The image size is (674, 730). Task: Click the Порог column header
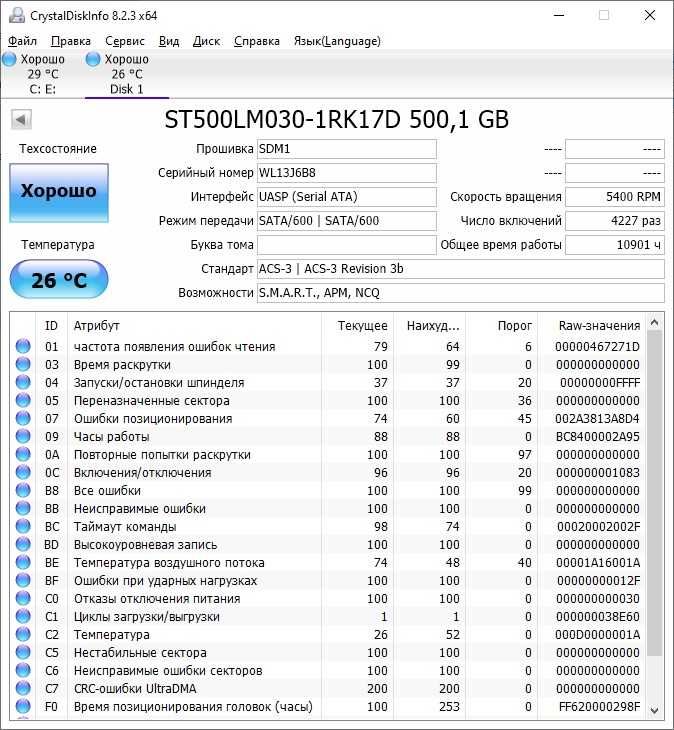[502, 325]
